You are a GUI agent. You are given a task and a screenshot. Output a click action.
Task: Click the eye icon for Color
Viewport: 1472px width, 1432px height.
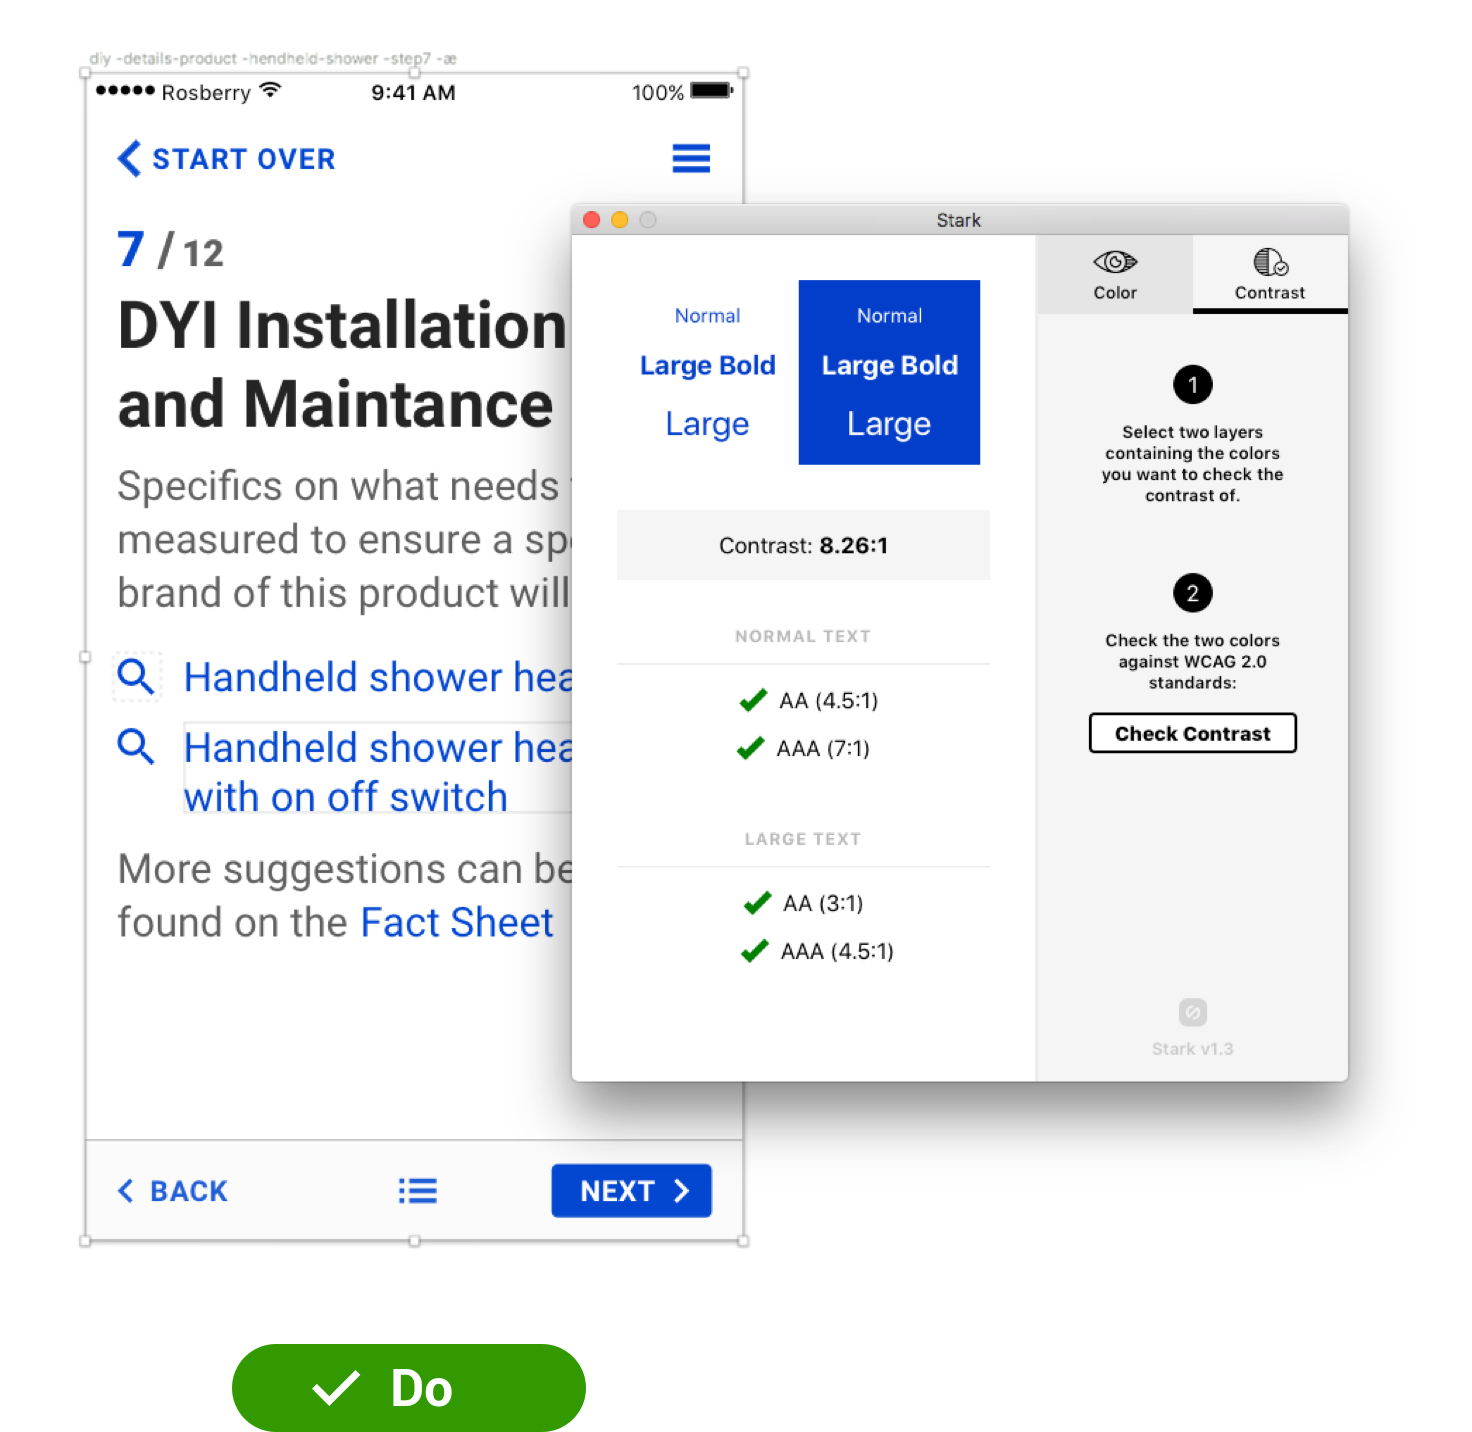[1114, 262]
